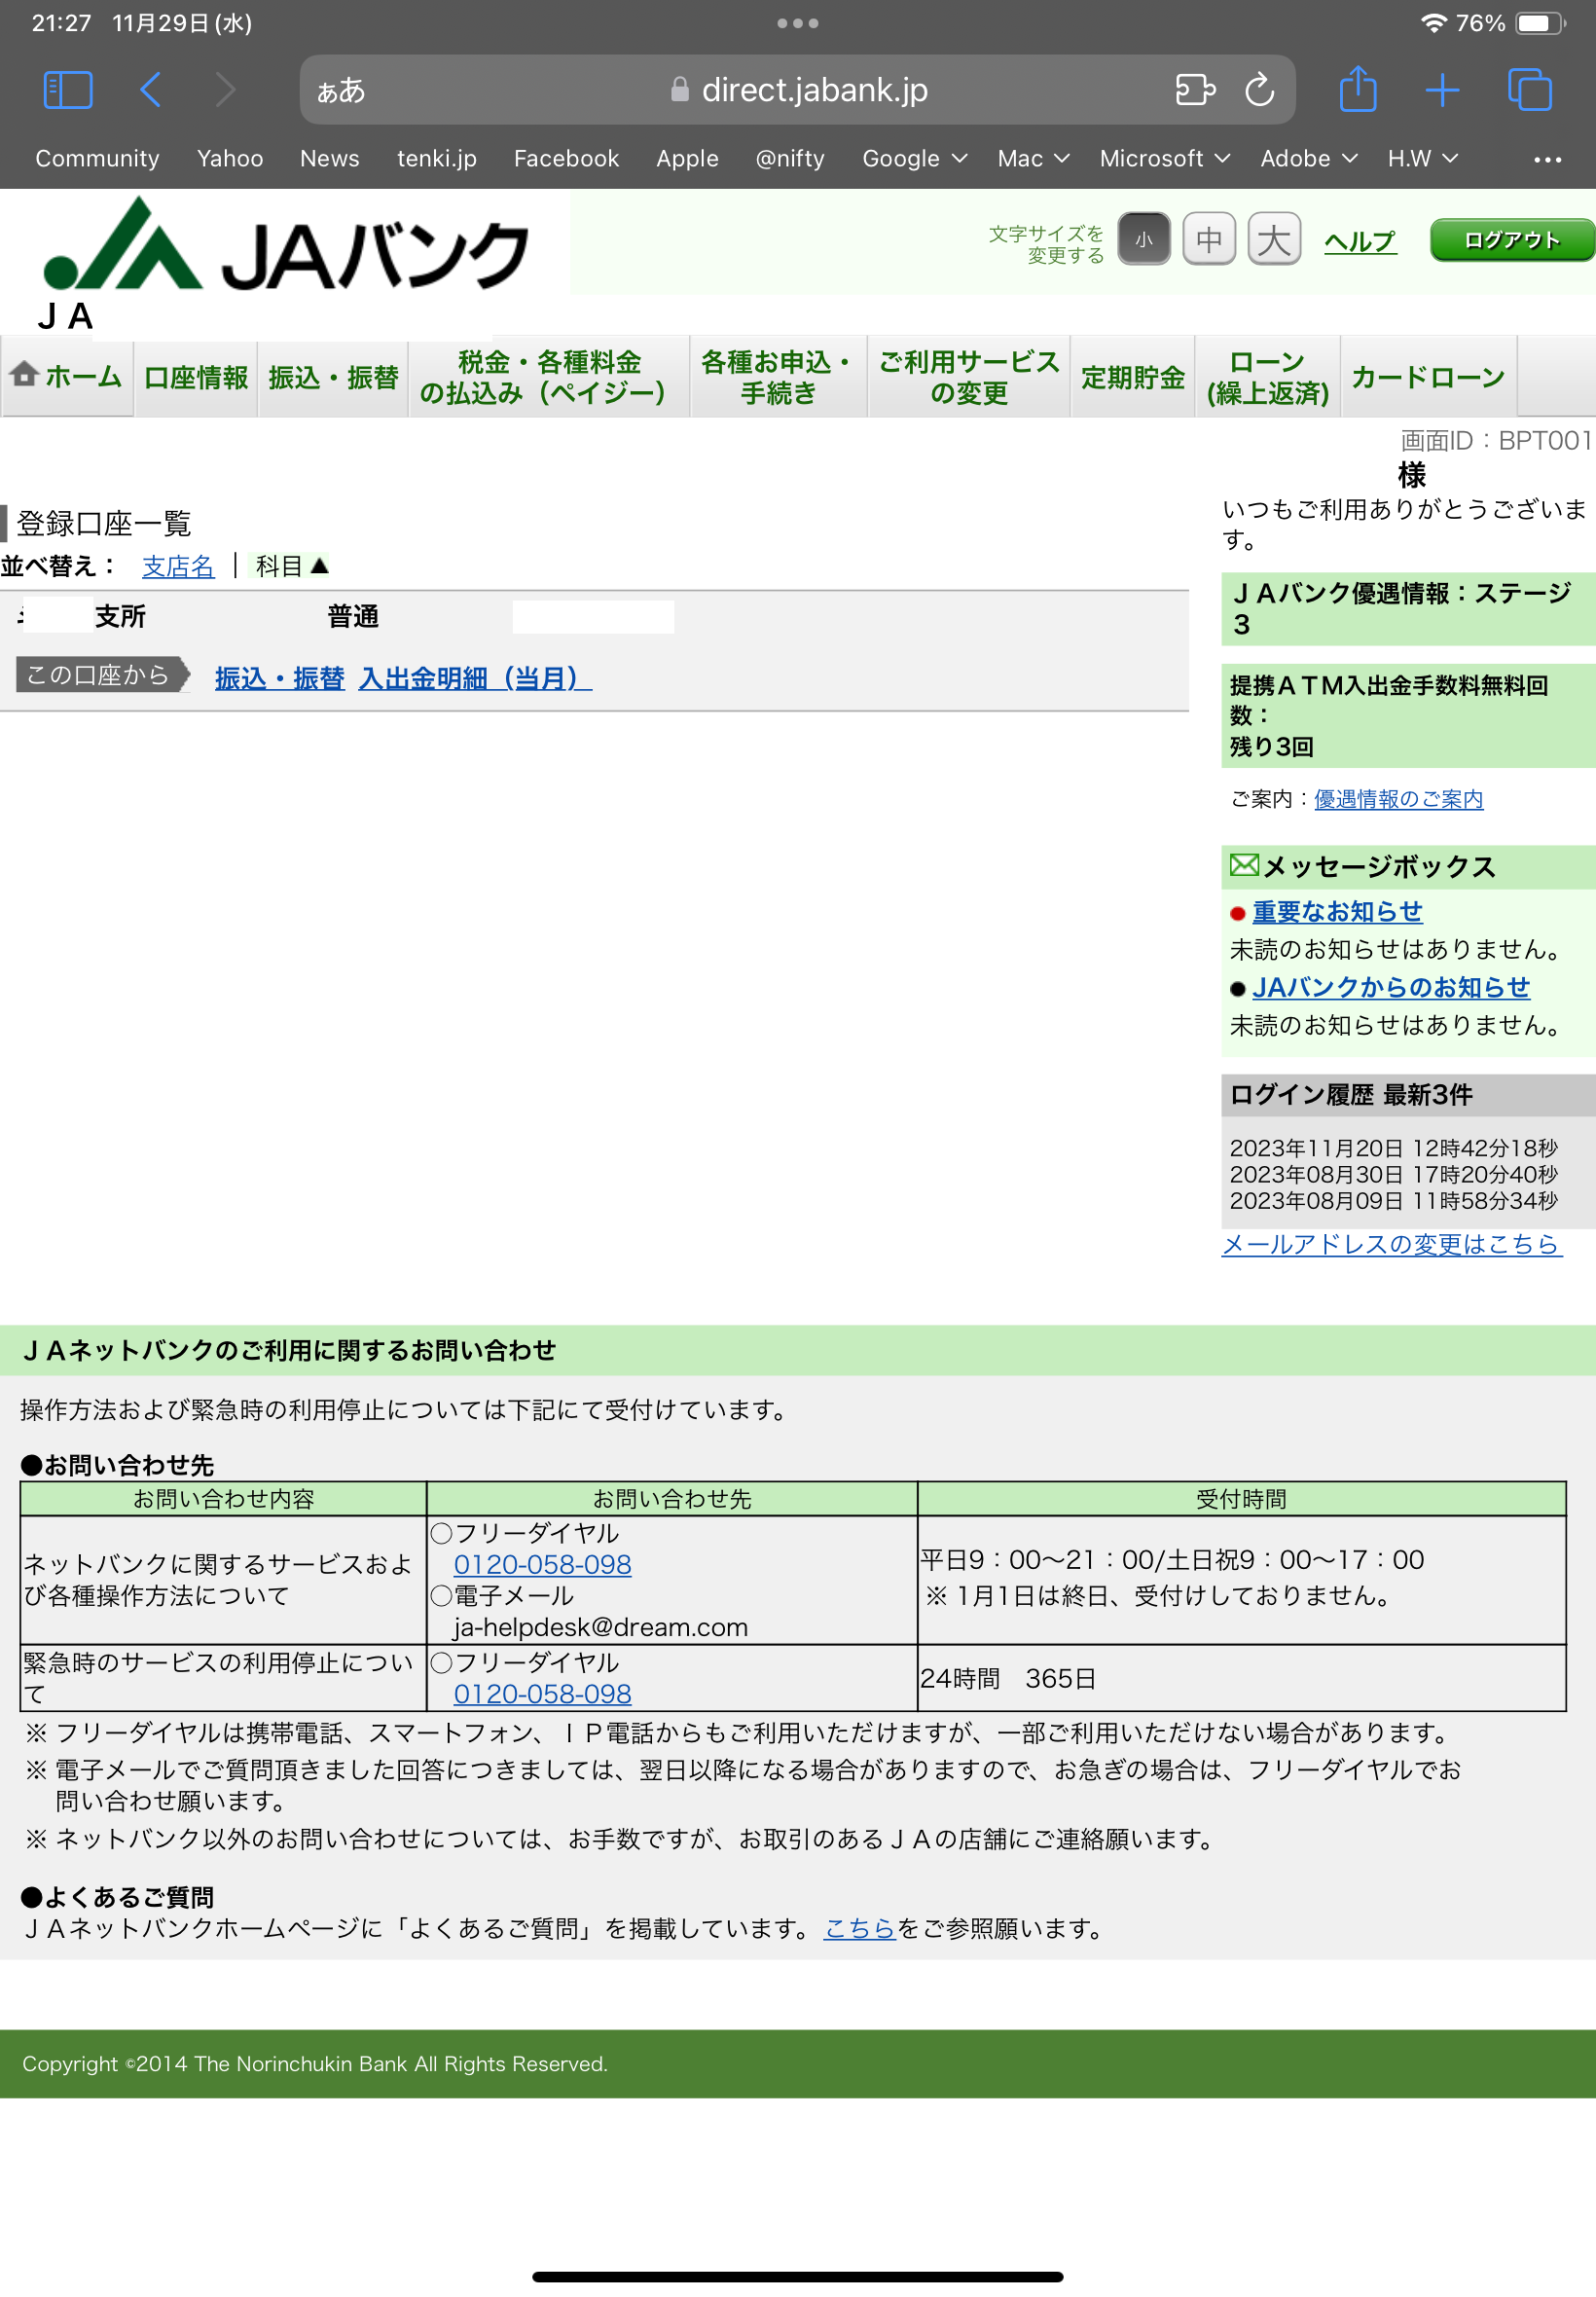The height and width of the screenshot is (2297, 1596).
Task: View 入出金明細（当月） for this account
Action: 475,678
